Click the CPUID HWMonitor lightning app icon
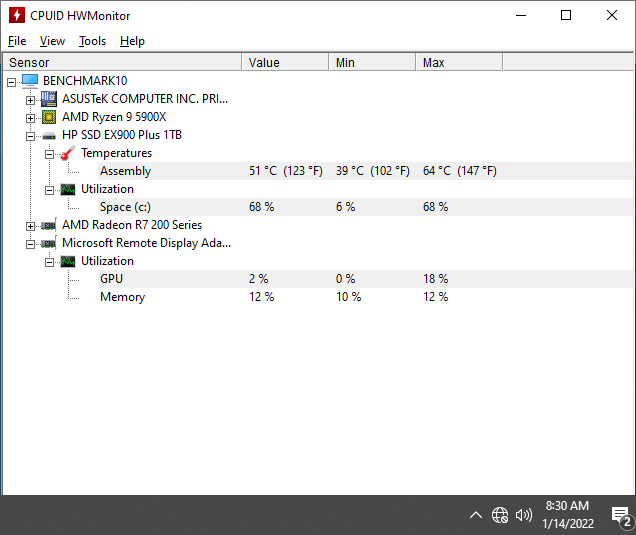This screenshot has width=636, height=535. [17, 15]
